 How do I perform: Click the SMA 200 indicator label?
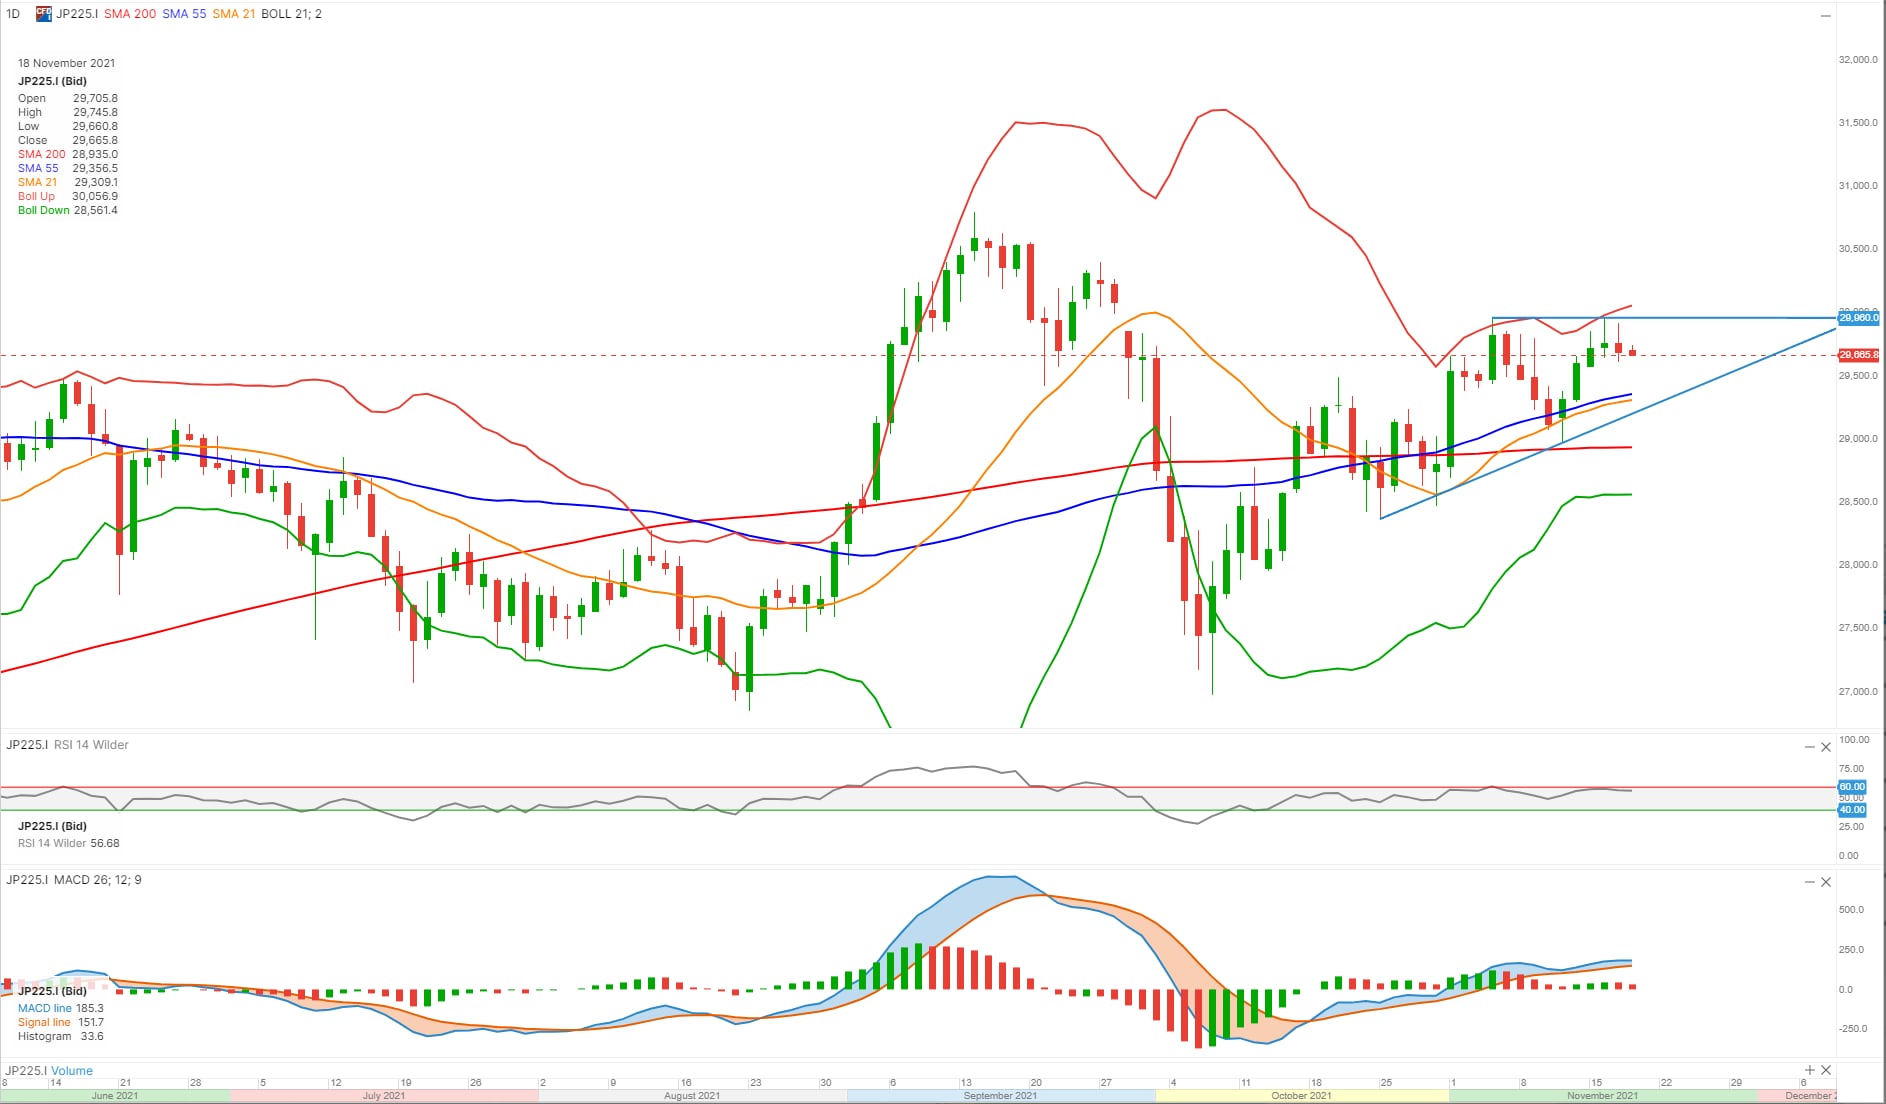point(130,14)
